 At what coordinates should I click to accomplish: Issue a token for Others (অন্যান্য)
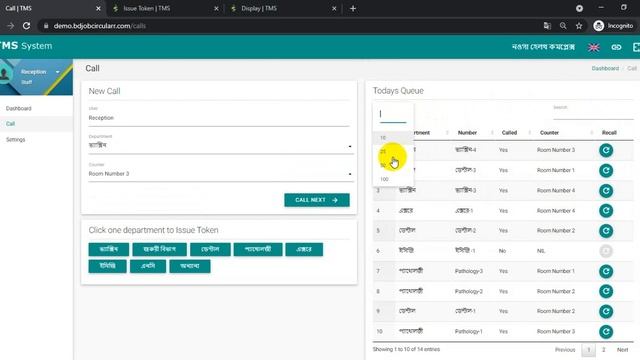point(190,266)
